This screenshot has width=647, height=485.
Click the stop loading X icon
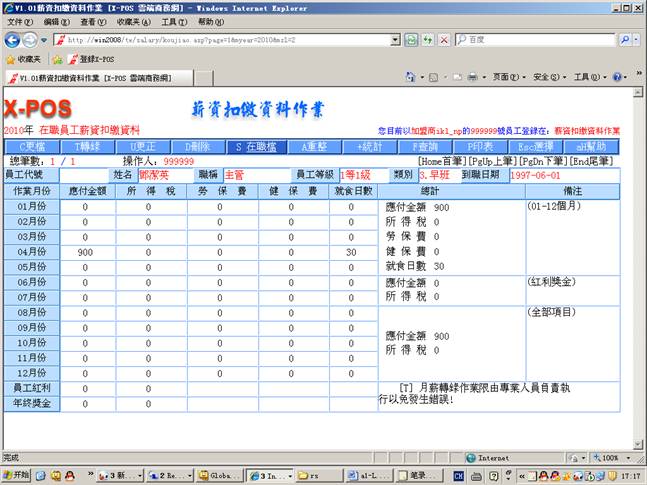(x=443, y=39)
